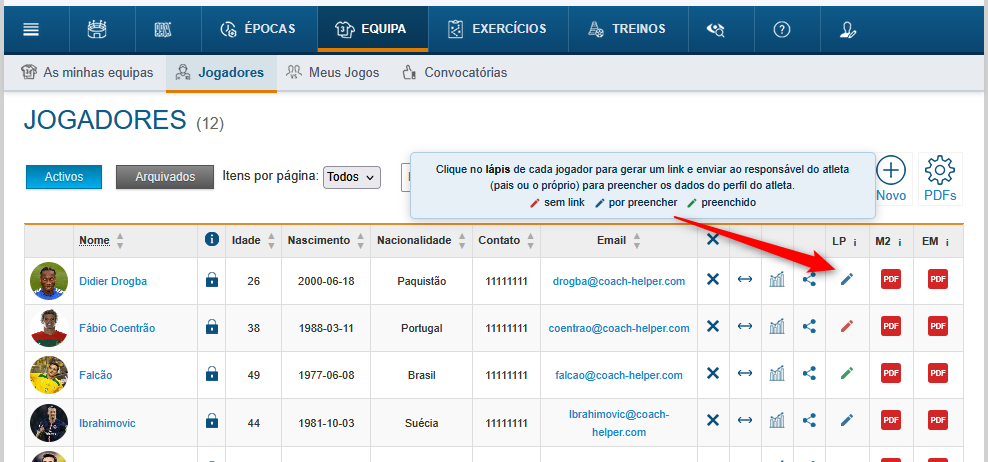Delete Fábio Coentrão with the X icon
The image size is (988, 462).
pyautogui.click(x=713, y=326)
